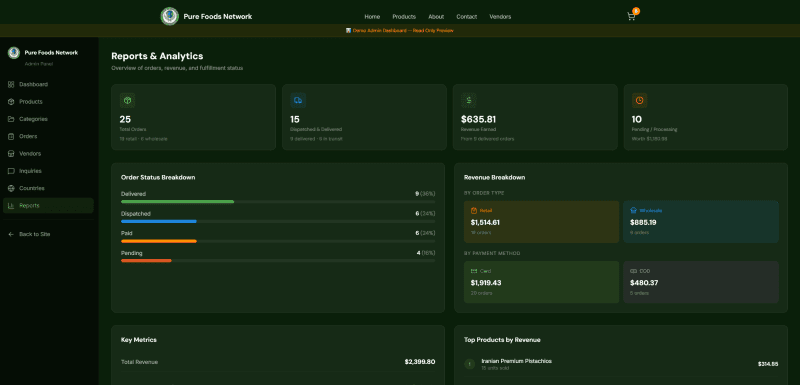Select the Retail $1,514.61 card
The image size is (800, 385).
click(x=541, y=222)
